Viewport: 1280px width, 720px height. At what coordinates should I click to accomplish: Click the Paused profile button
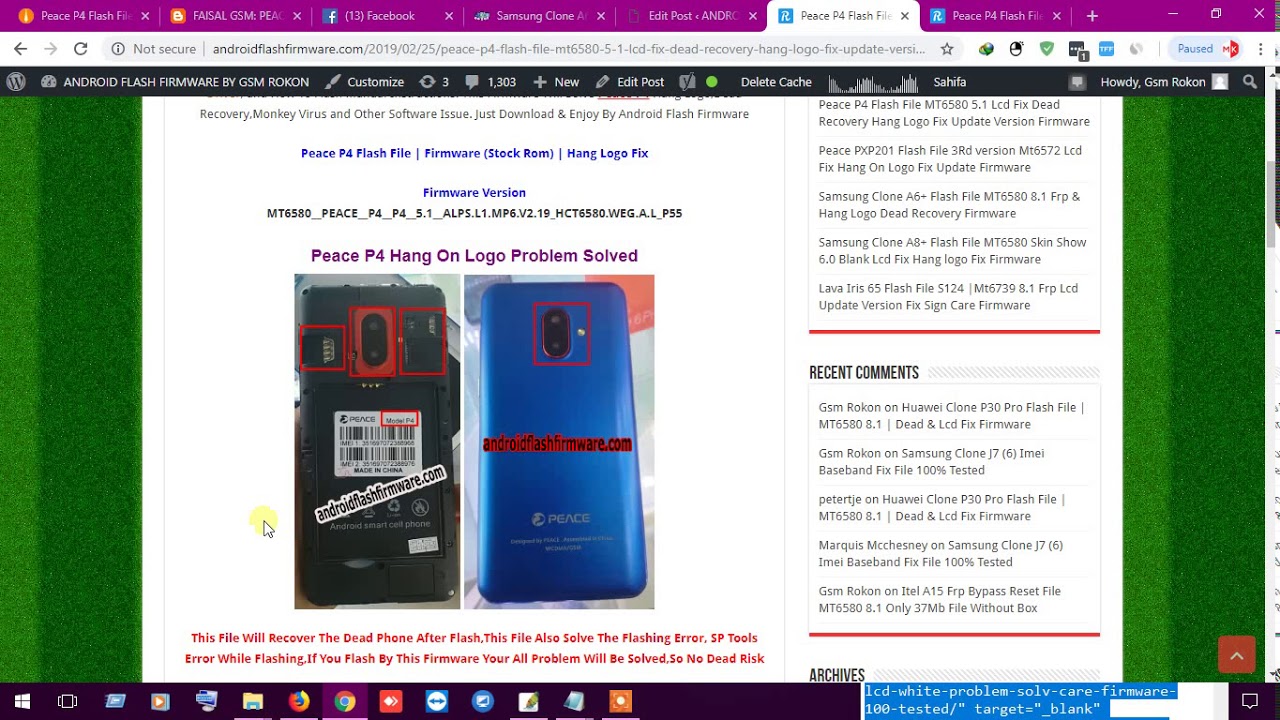tap(1207, 49)
